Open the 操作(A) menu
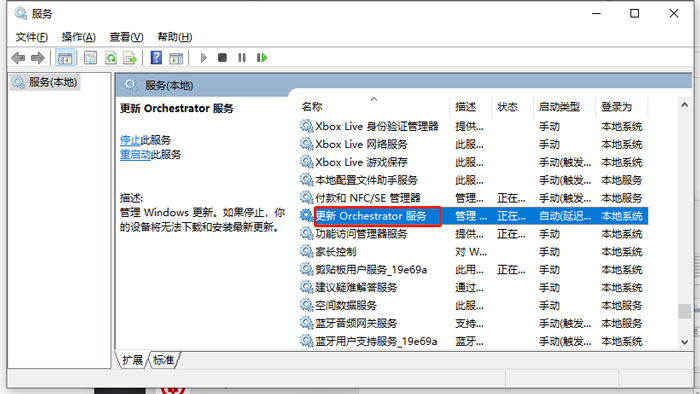The height and width of the screenshot is (394, 700). [x=79, y=37]
